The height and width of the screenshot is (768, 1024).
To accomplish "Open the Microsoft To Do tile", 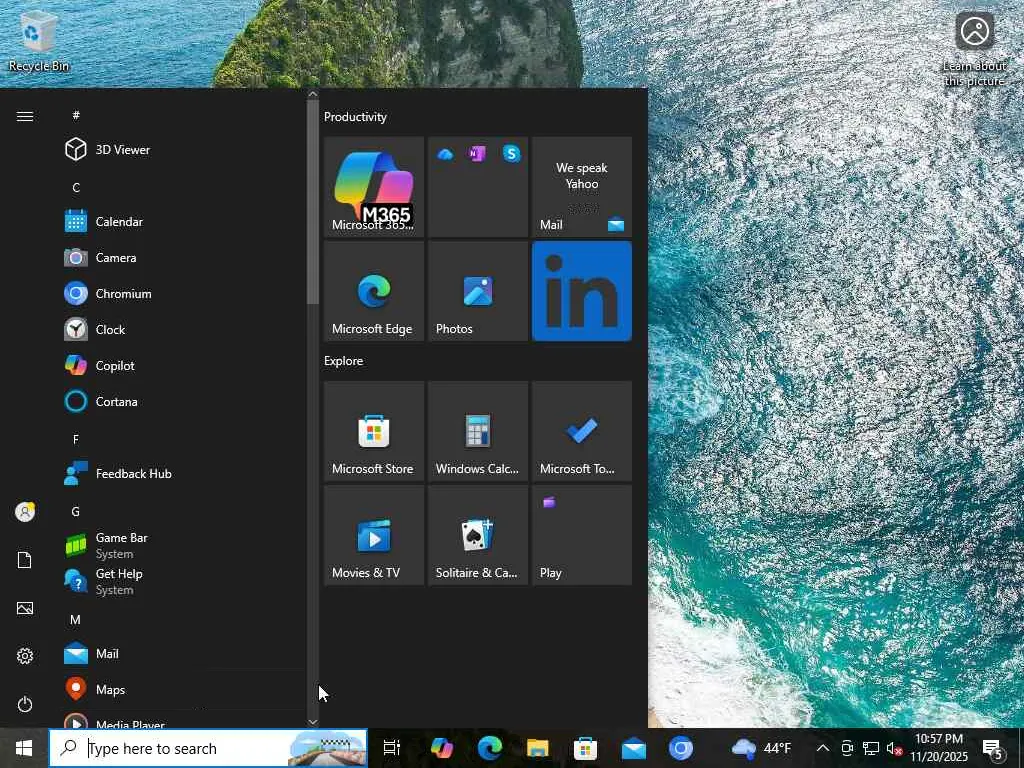I will click(x=582, y=431).
